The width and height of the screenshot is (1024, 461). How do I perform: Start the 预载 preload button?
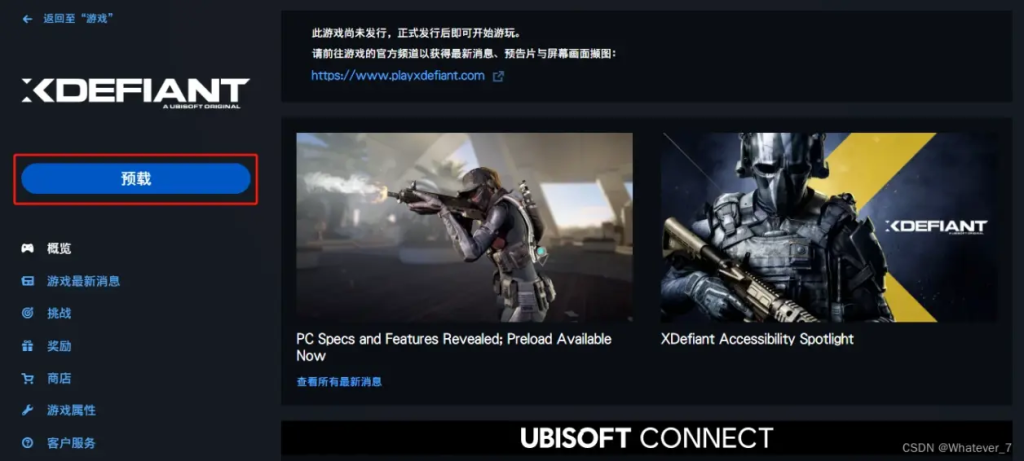pyautogui.click(x=136, y=179)
